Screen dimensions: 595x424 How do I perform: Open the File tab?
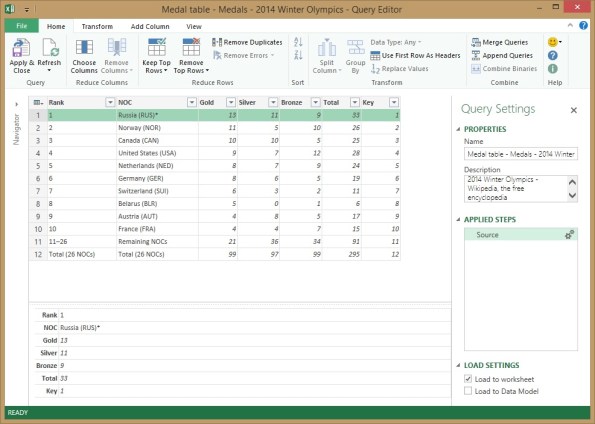point(22,26)
